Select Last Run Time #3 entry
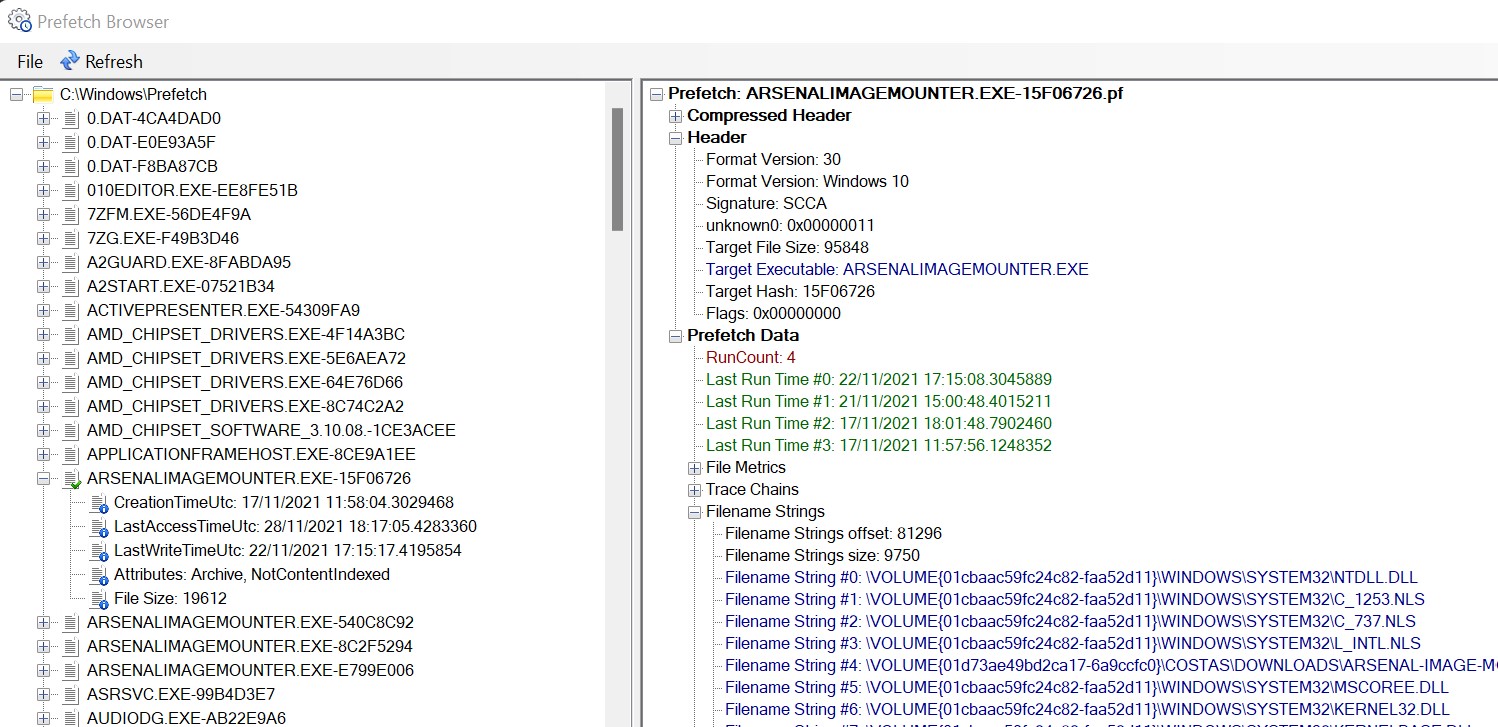The width and height of the screenshot is (1498, 727). (x=879, y=445)
